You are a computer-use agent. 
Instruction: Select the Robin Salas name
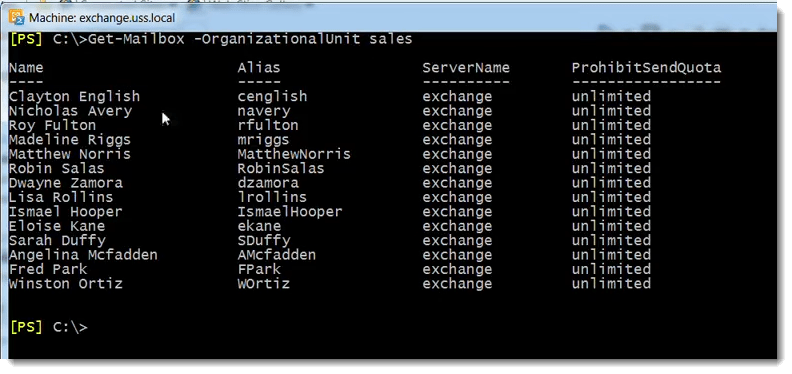(x=57, y=168)
